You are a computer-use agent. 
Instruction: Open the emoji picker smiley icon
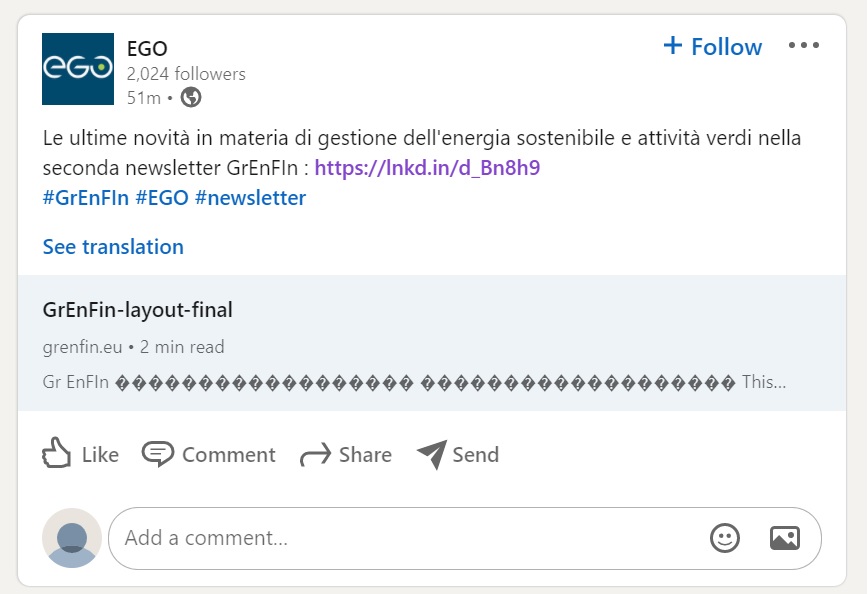[x=725, y=538]
